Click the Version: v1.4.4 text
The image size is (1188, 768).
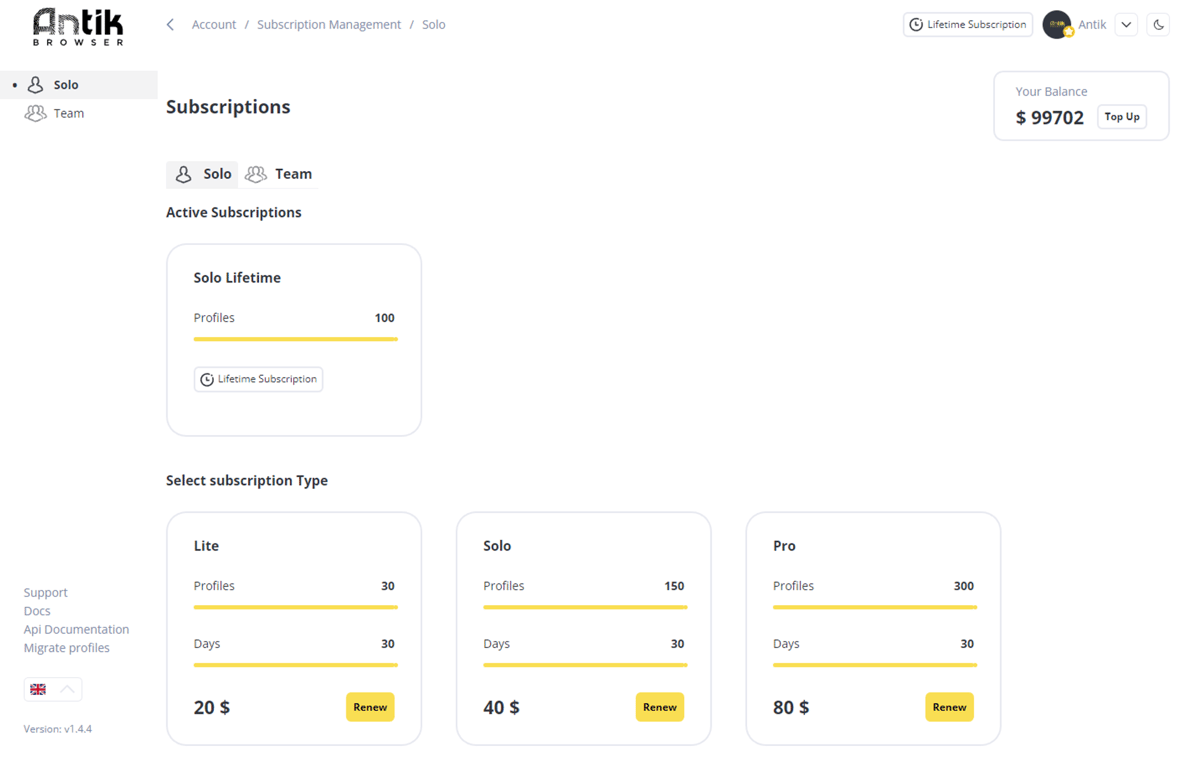58,729
